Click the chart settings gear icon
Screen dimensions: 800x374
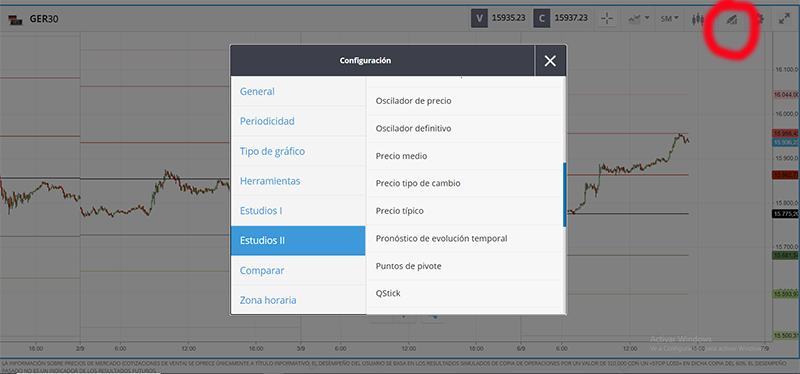click(x=761, y=19)
